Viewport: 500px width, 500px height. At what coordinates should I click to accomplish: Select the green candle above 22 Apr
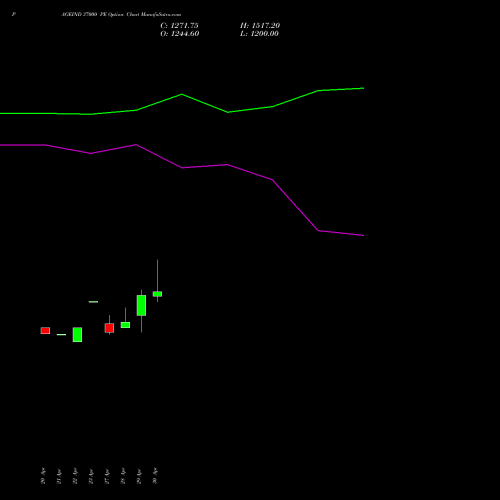[x=77, y=334]
